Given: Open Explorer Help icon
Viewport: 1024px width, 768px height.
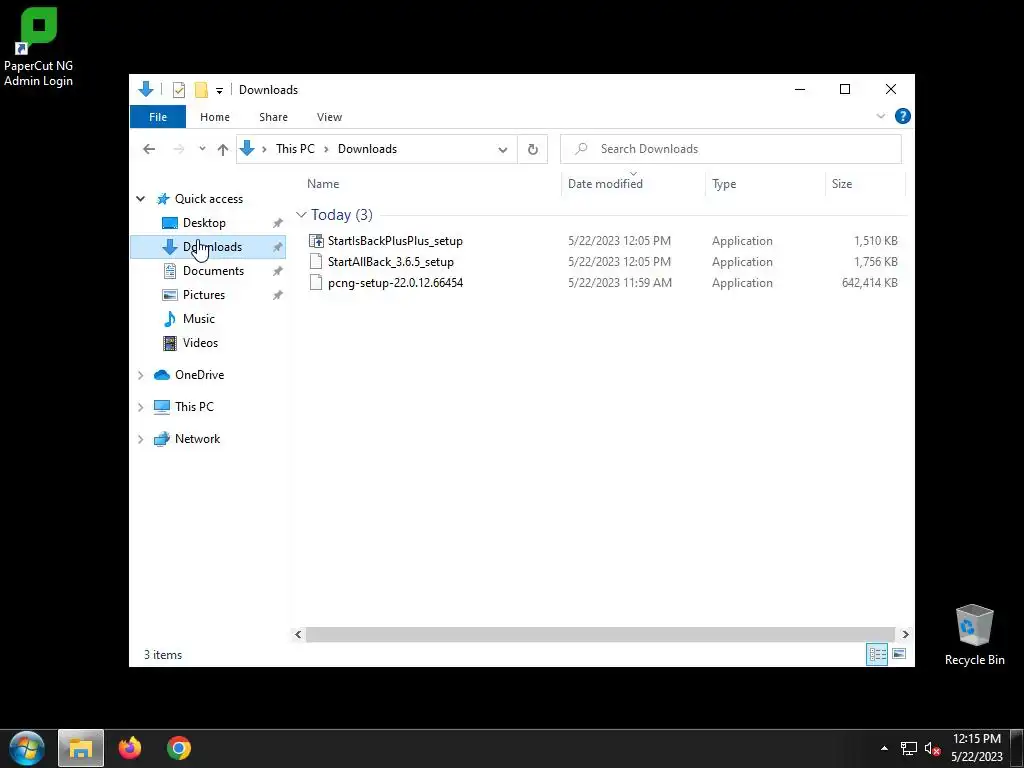Looking at the screenshot, I should [903, 116].
